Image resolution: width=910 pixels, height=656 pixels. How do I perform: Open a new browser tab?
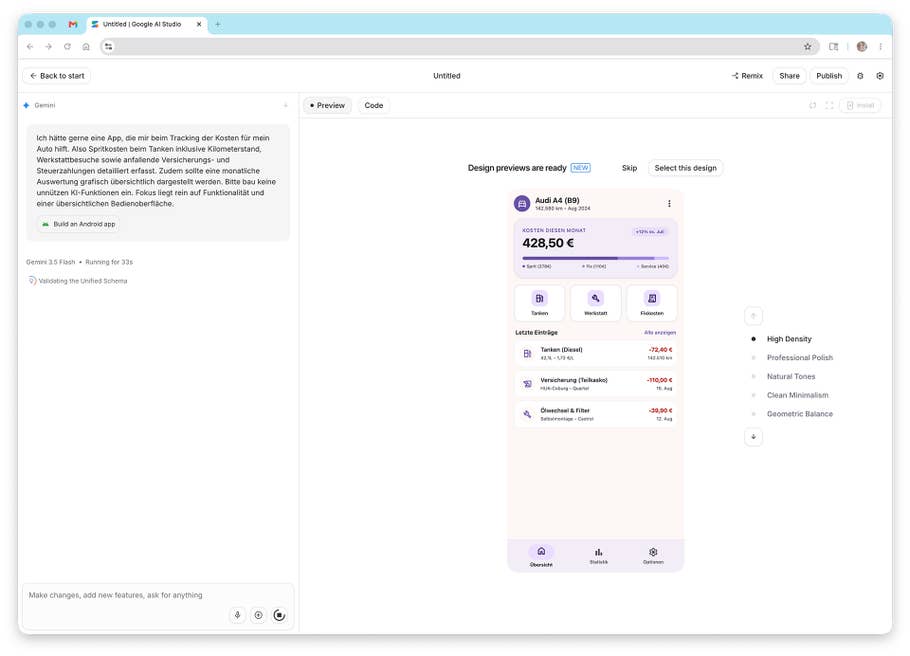(x=218, y=24)
